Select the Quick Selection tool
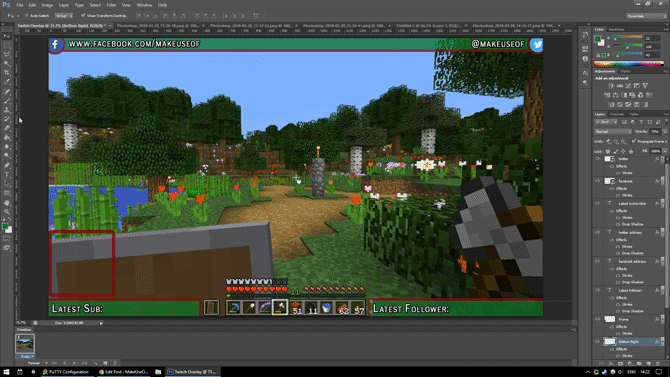Viewport: 670px width, 377px height. [7, 64]
